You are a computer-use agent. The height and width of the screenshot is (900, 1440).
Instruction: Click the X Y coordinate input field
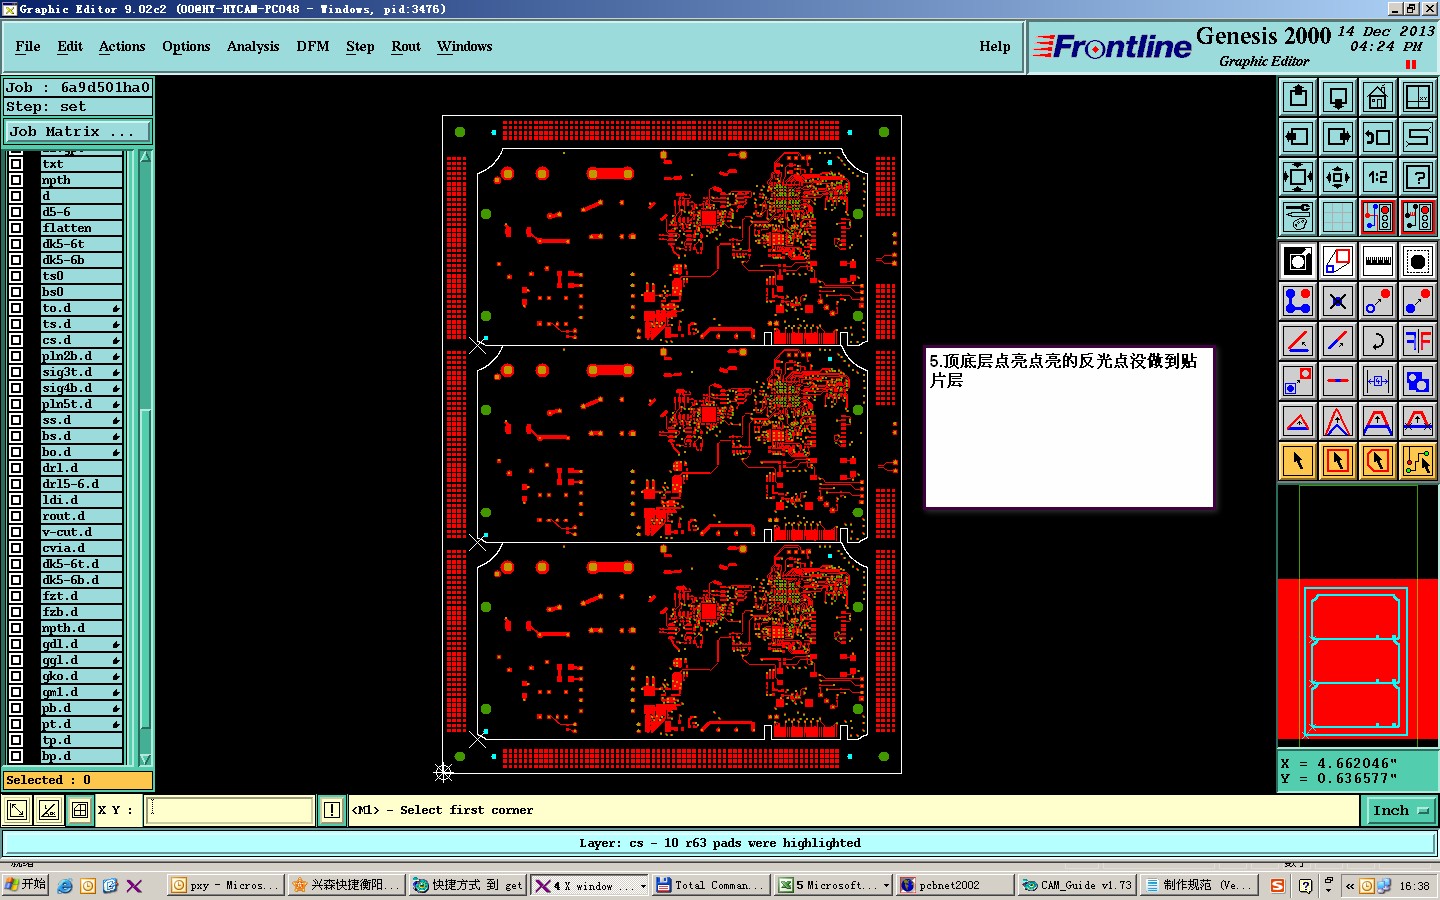coord(230,810)
